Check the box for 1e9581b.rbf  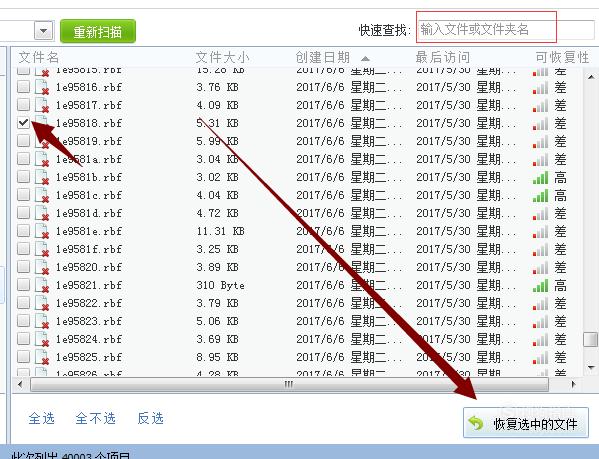click(x=24, y=177)
